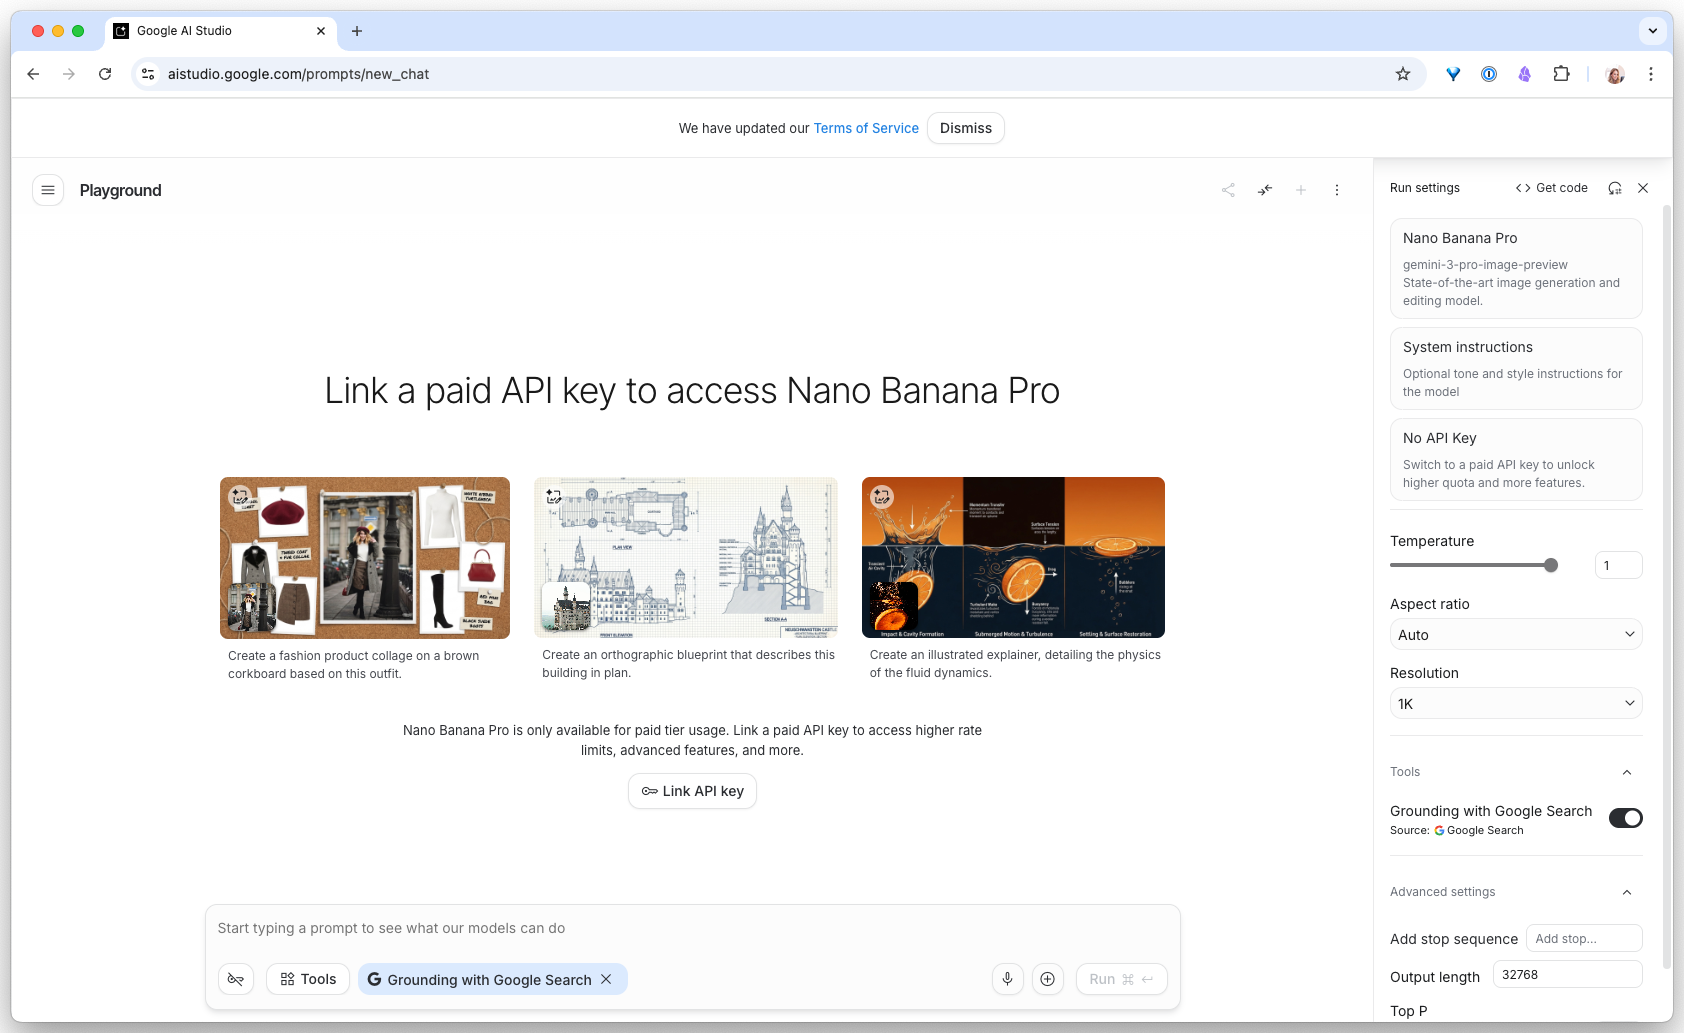
Task: Open the 1Password extension icon
Action: point(1489,74)
